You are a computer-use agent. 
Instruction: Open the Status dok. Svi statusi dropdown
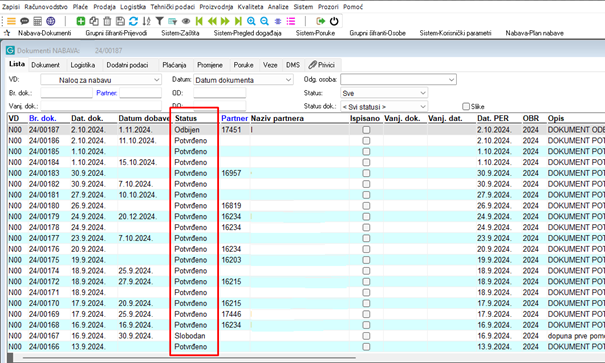384,106
